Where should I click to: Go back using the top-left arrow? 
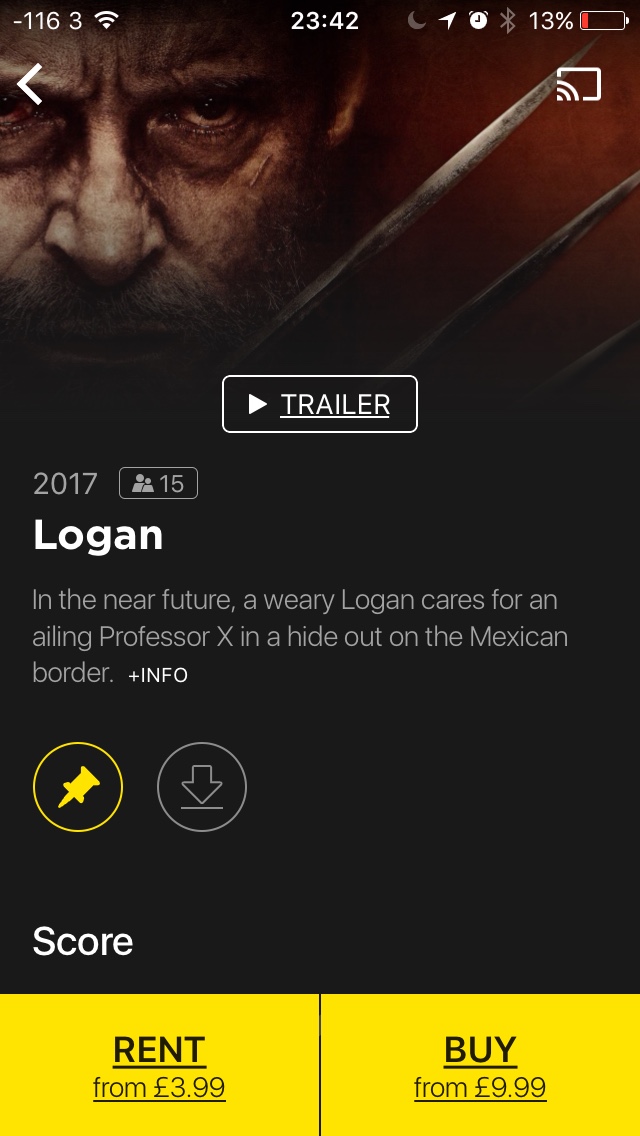30,84
